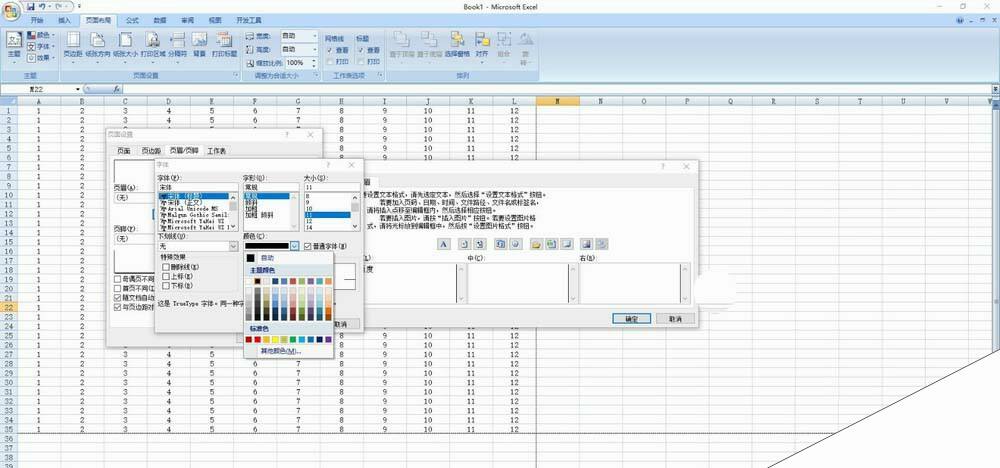Enable 删除线 strikethrough in font dialog
The height and width of the screenshot is (468, 1000).
click(x=166, y=267)
